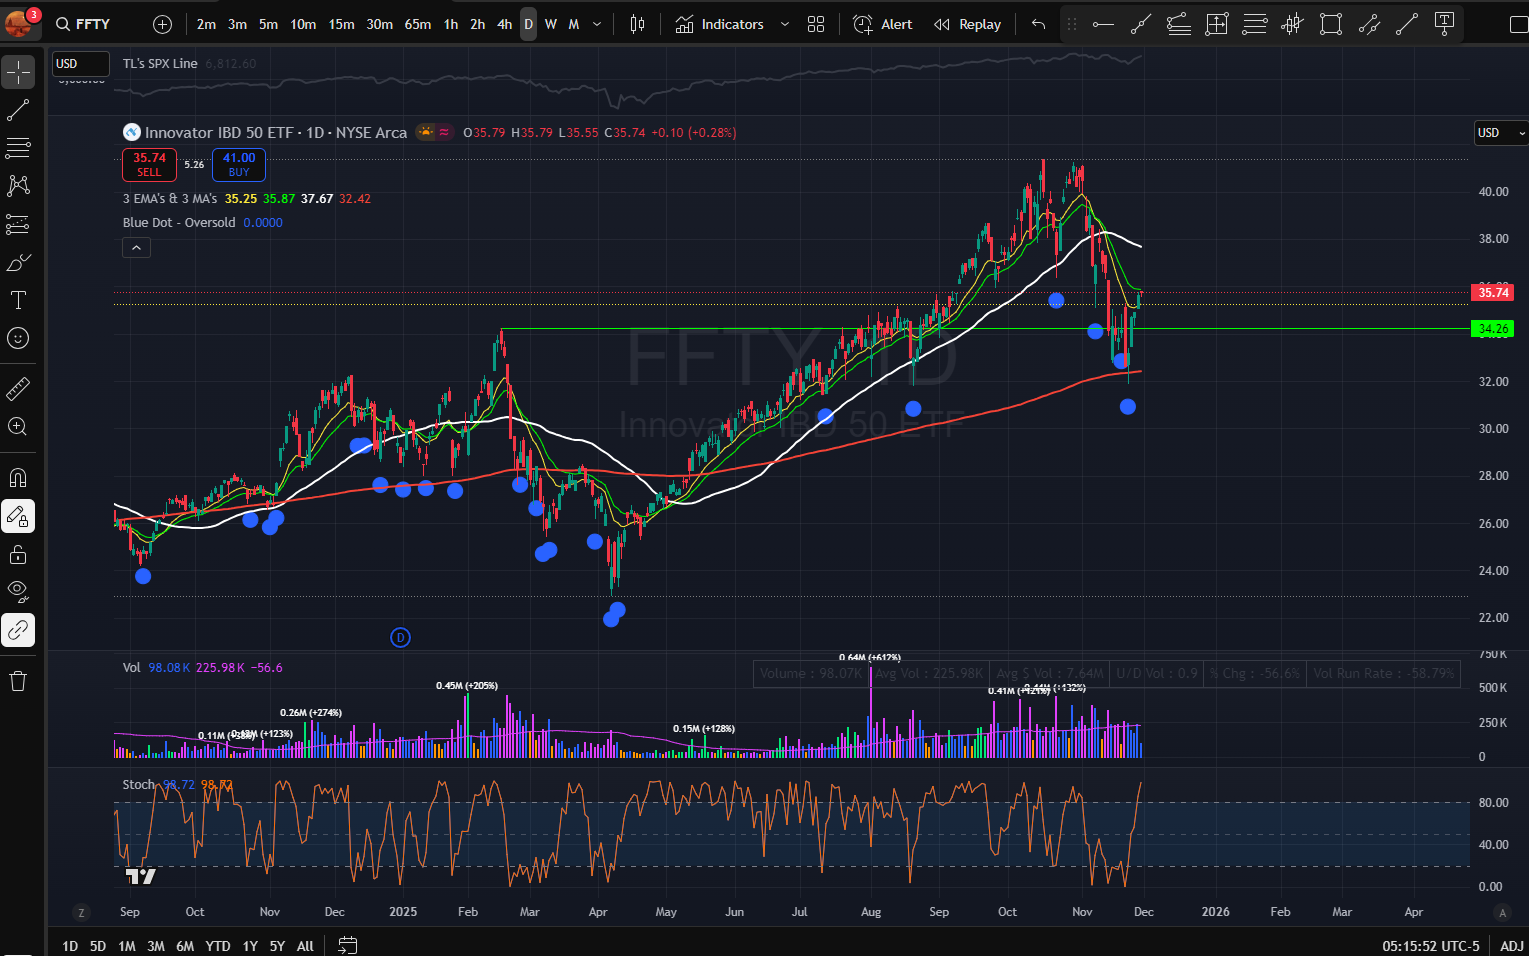Toggle stay in drawing mode

pyautogui.click(x=18, y=516)
